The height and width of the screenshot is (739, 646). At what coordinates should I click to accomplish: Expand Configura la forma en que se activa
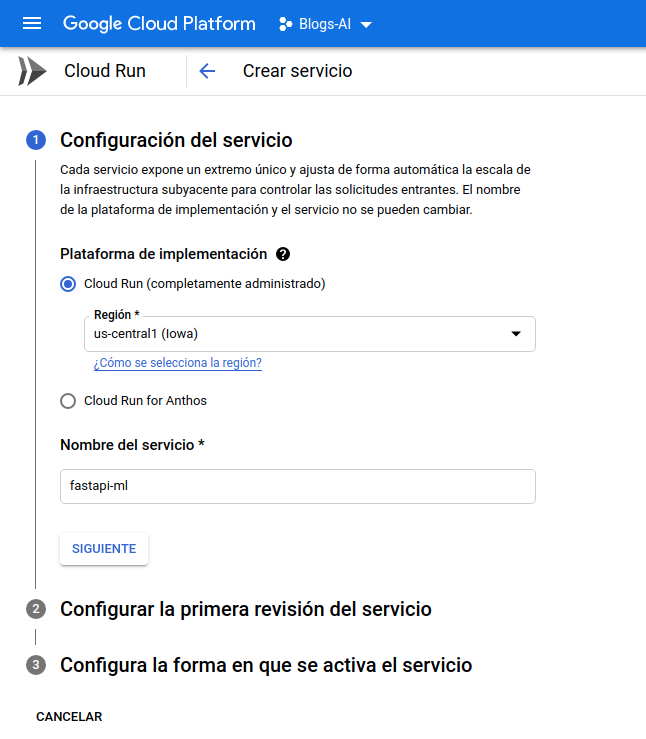tap(266, 665)
